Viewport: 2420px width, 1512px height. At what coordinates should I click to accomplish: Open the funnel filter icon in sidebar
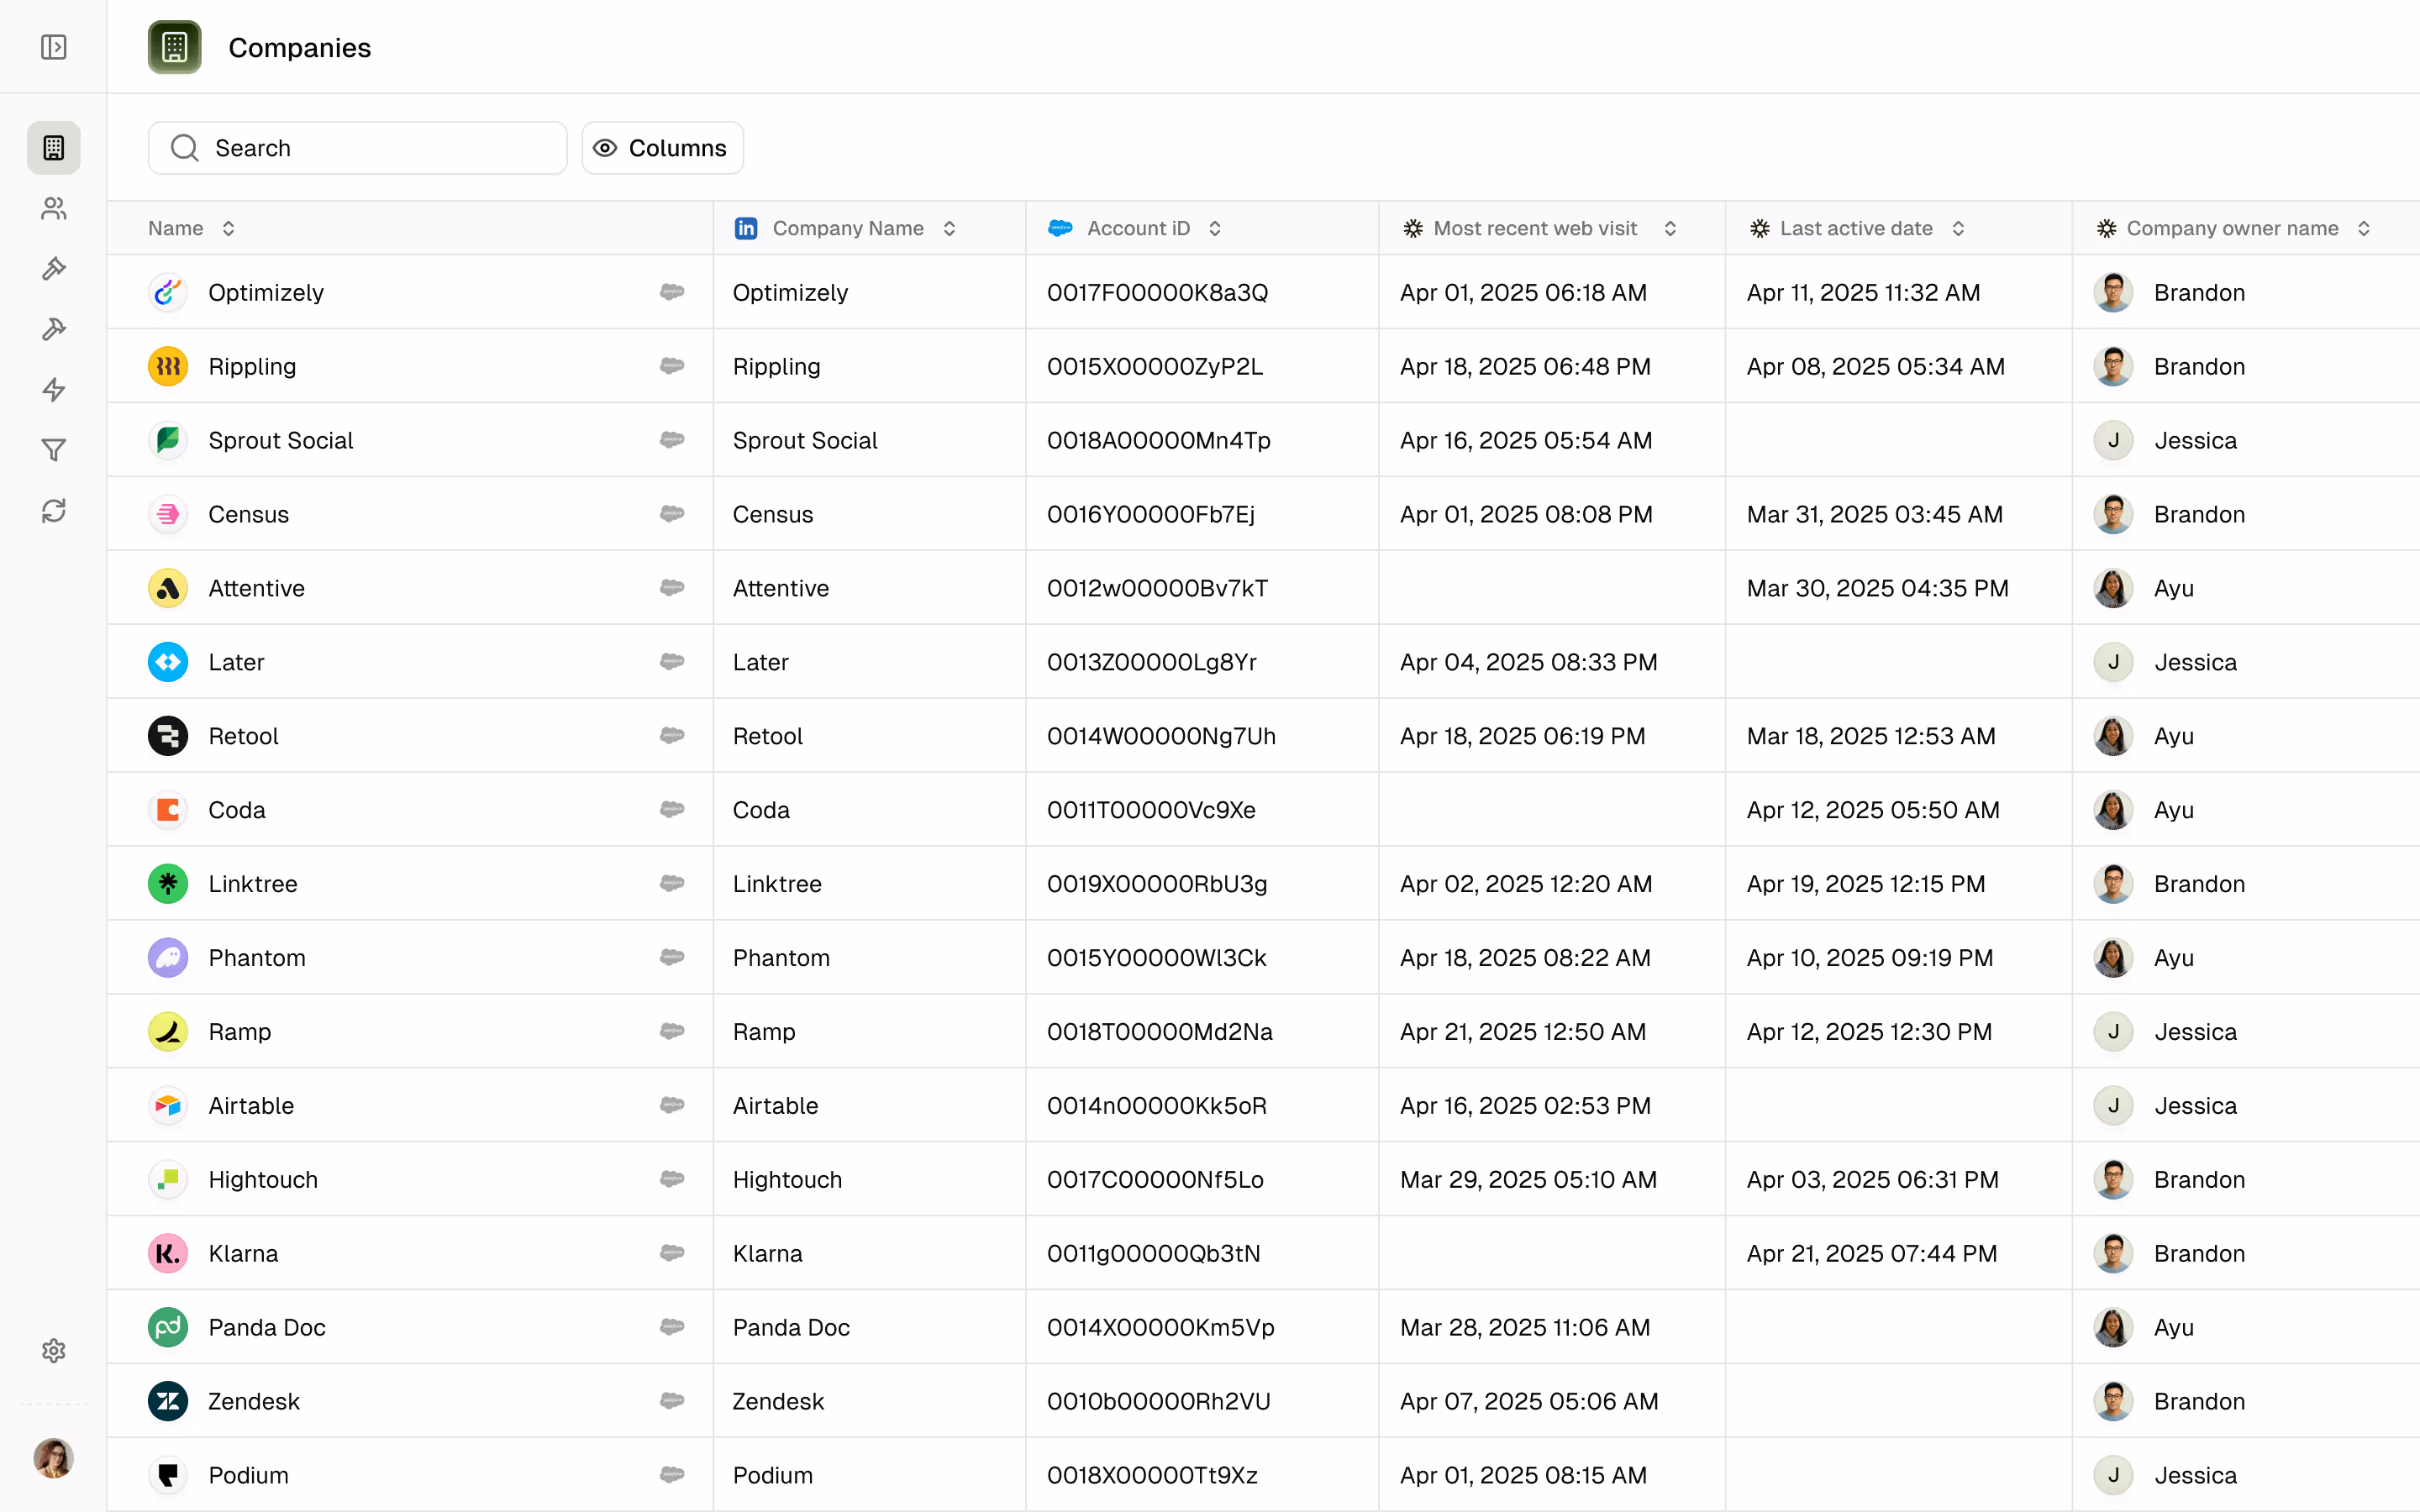point(54,450)
